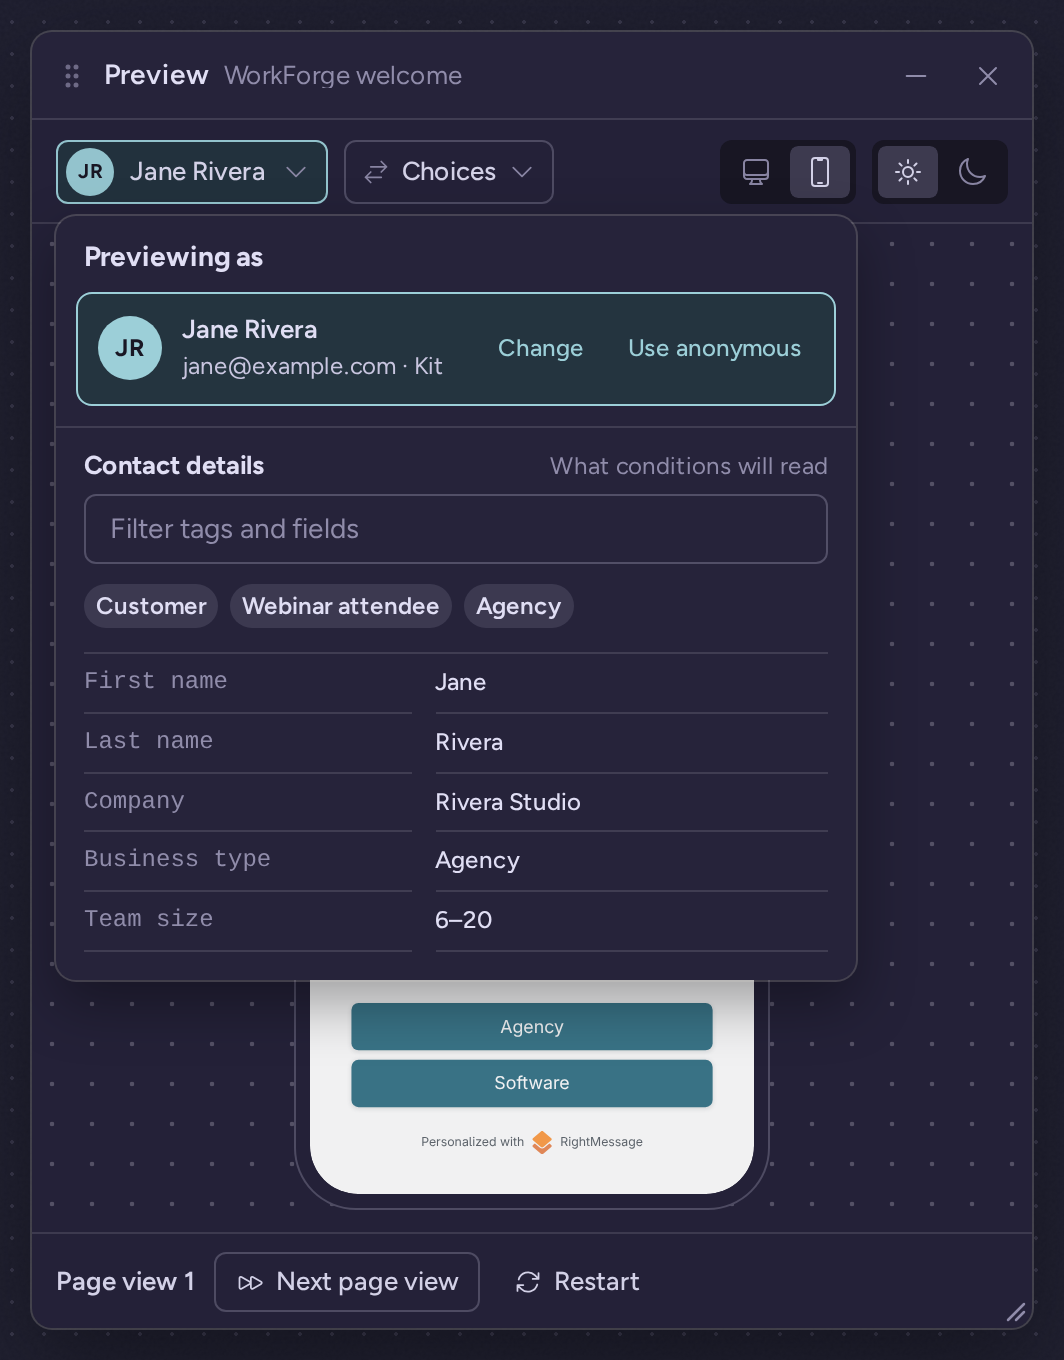
Task: Select dark theme moon icon
Action: 972,172
